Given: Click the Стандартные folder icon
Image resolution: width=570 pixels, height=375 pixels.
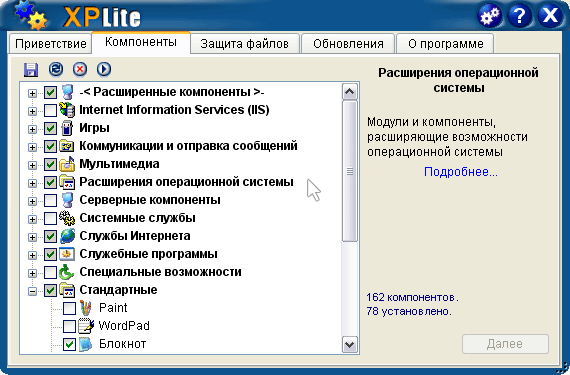Looking at the screenshot, I should click(x=67, y=290).
